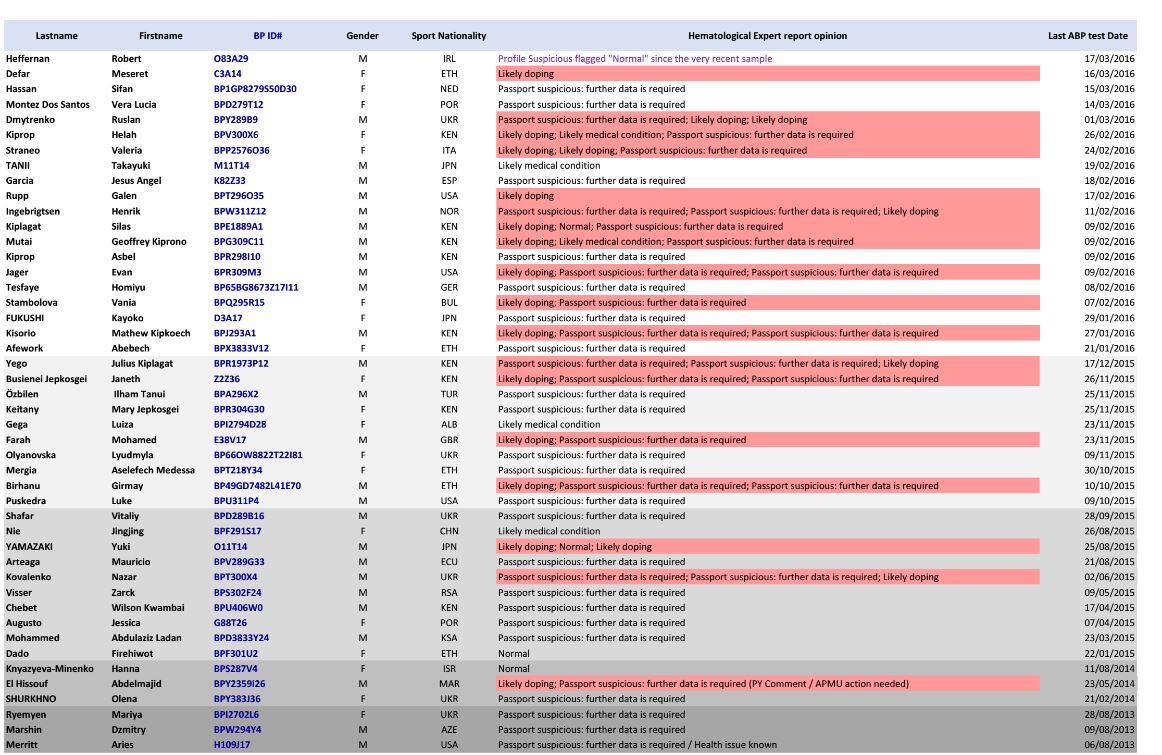1162x755 pixels.
Task: Click nationality IRL cell
Action: click(x=449, y=59)
